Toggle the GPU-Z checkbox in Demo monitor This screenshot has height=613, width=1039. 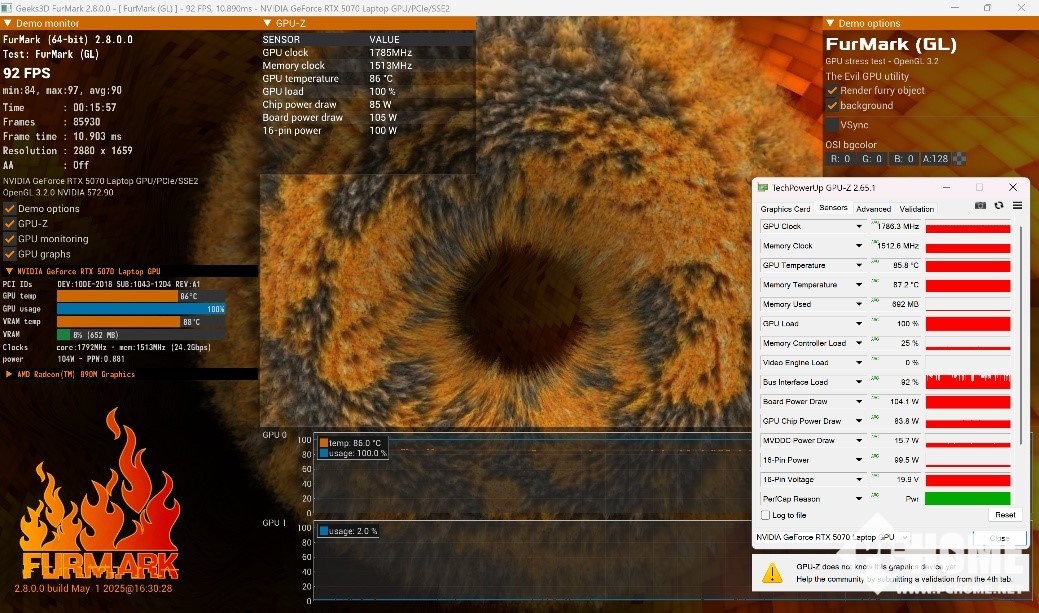10,223
